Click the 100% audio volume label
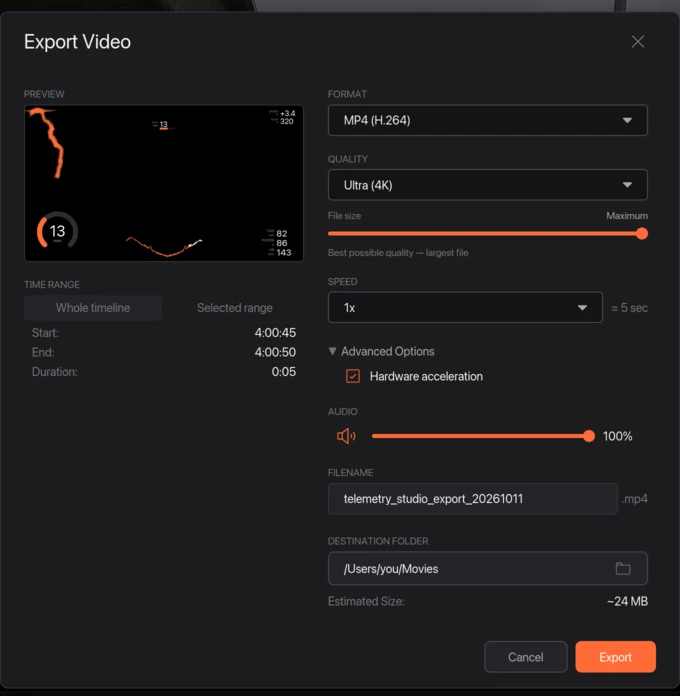The width and height of the screenshot is (680, 696). [617, 436]
